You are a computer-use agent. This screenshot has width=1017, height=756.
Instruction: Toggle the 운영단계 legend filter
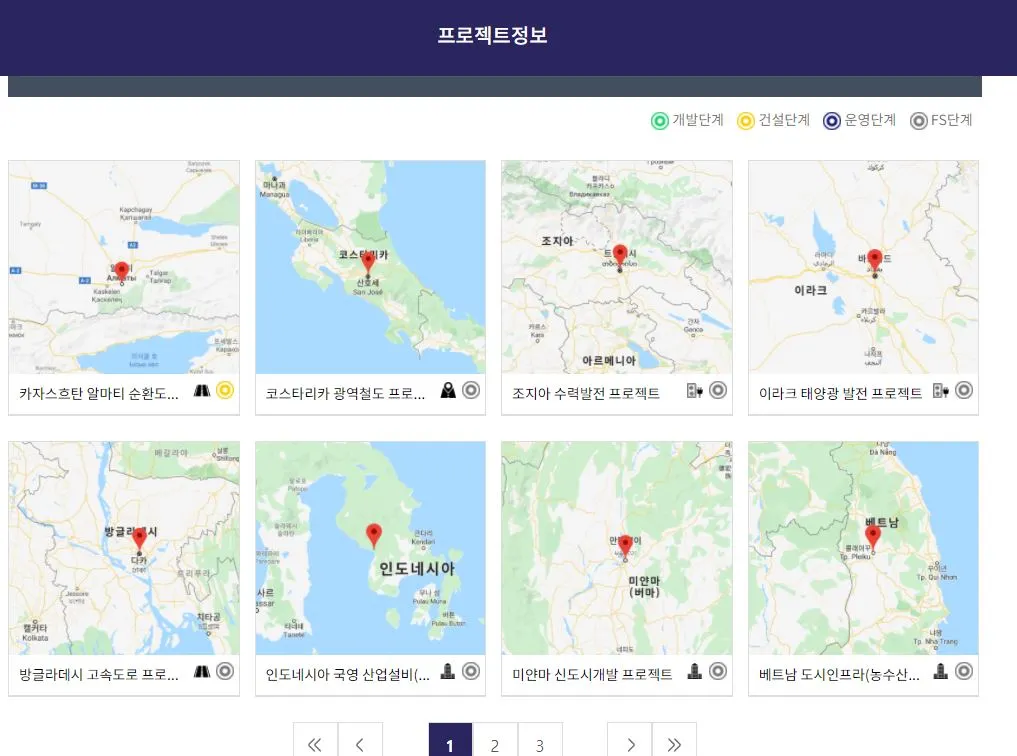[x=831, y=120]
